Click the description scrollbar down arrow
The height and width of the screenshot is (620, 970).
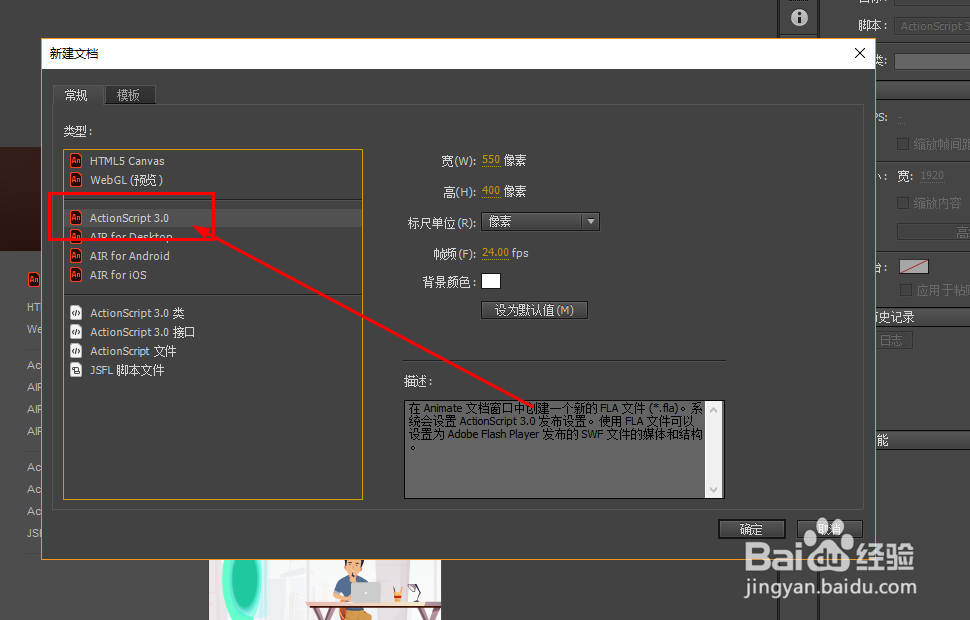713,489
